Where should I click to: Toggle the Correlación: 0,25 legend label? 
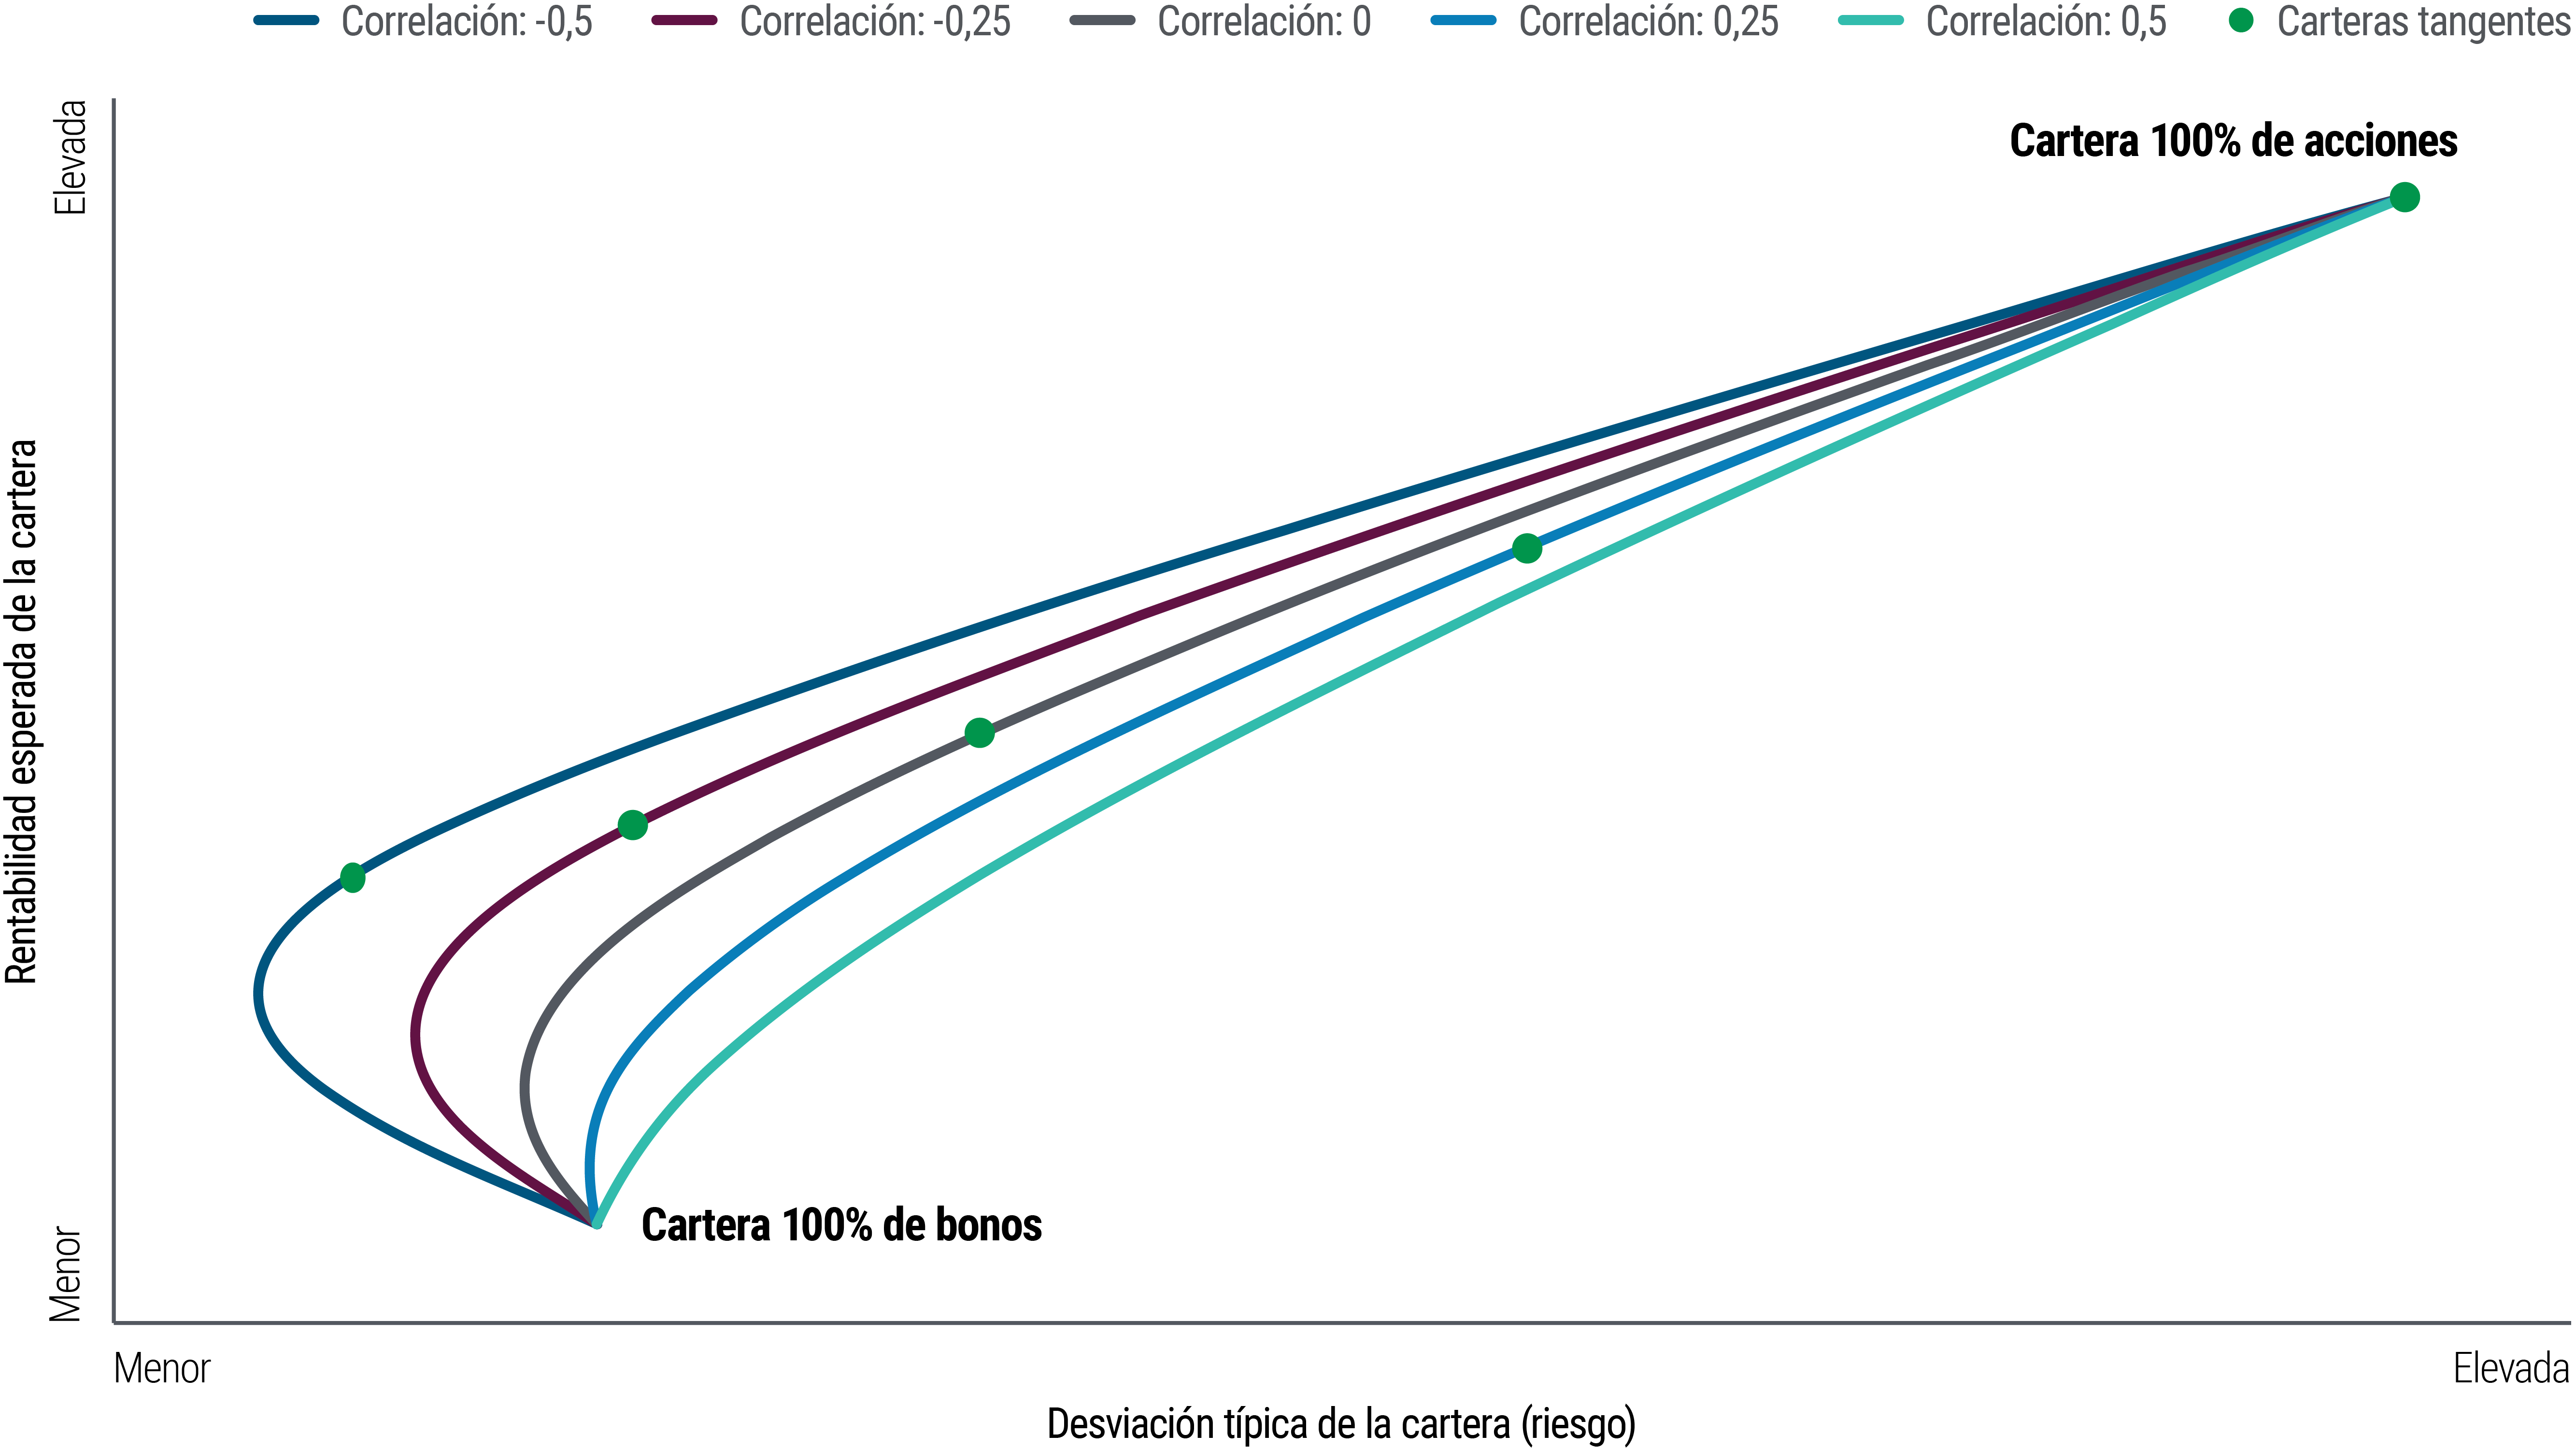[1649, 21]
